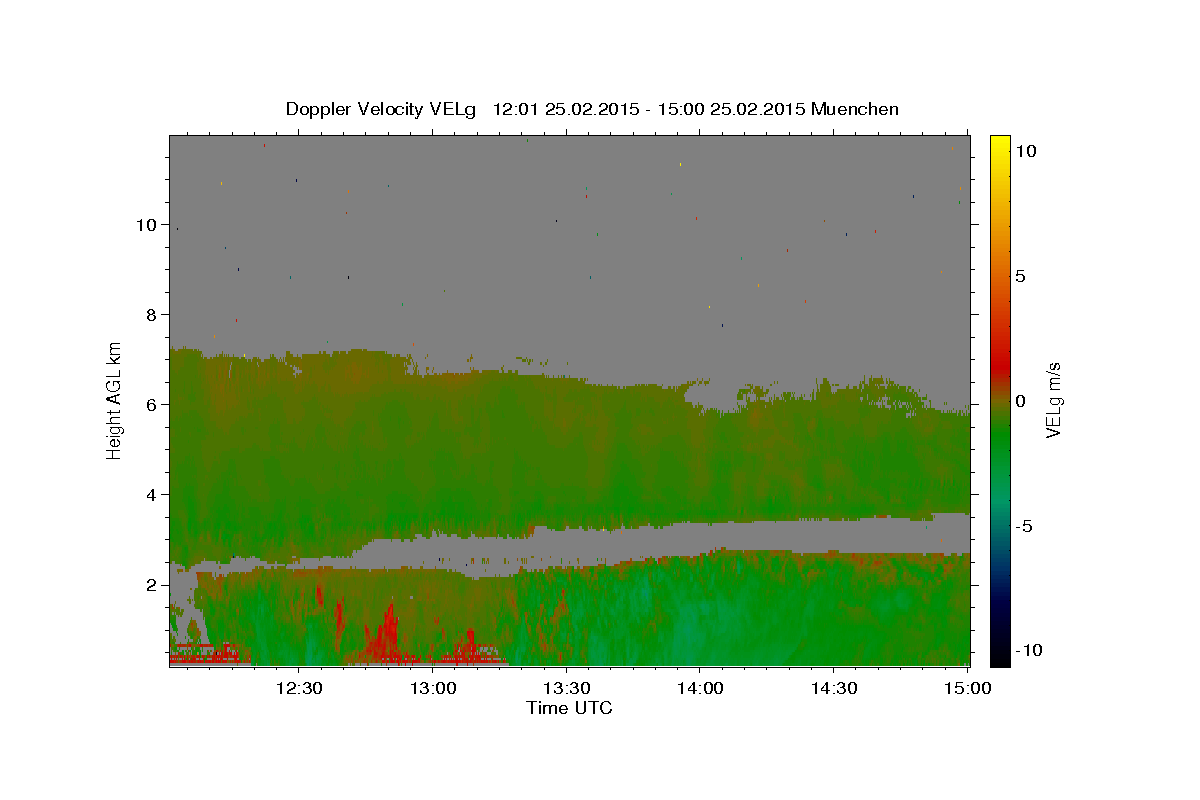Click the colorbar value -5
1200x800 pixels.
coord(1024,526)
